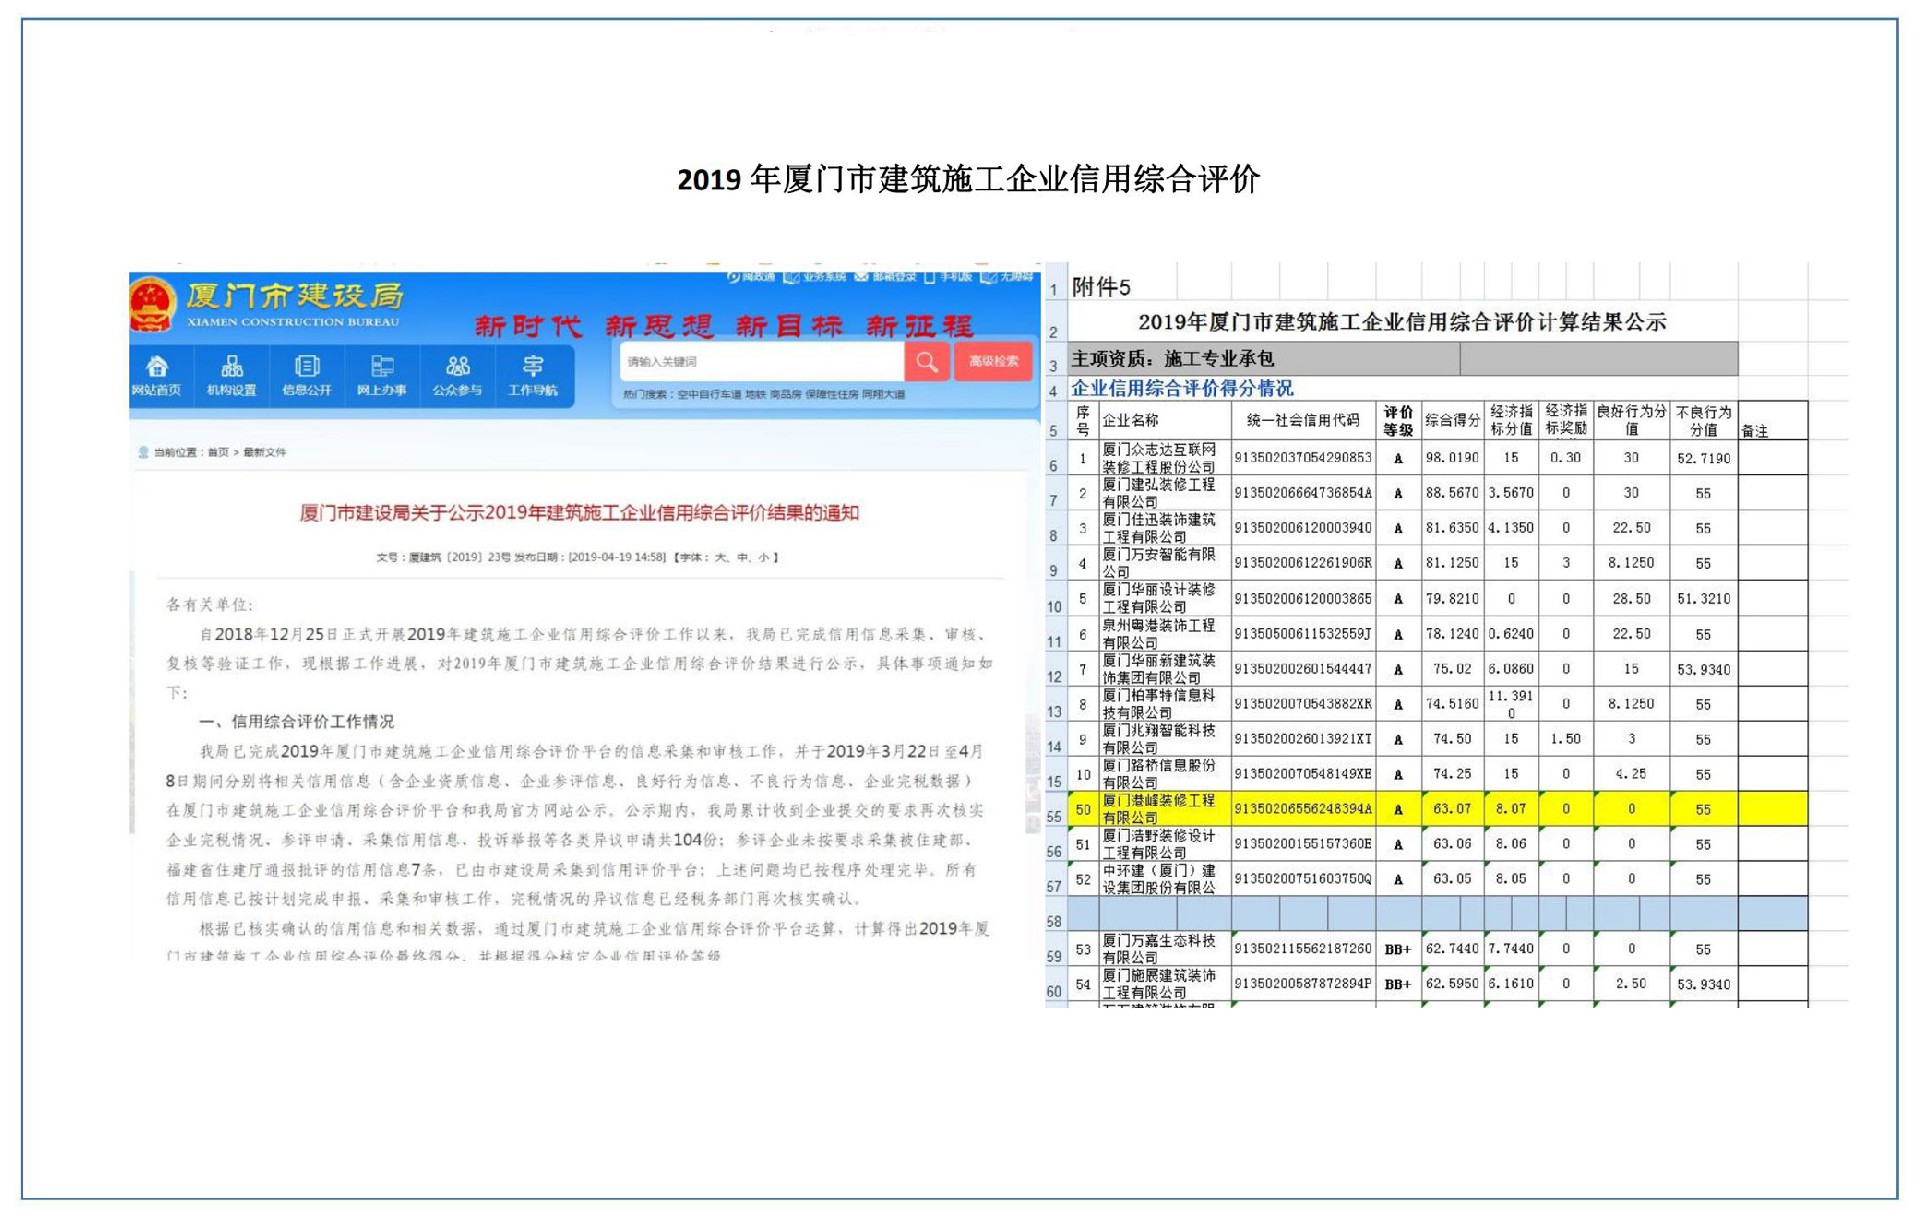Click the page title 2019年厦门市建筑施工企业信用综合评价
The height and width of the screenshot is (1222, 1920).
[x=968, y=179]
